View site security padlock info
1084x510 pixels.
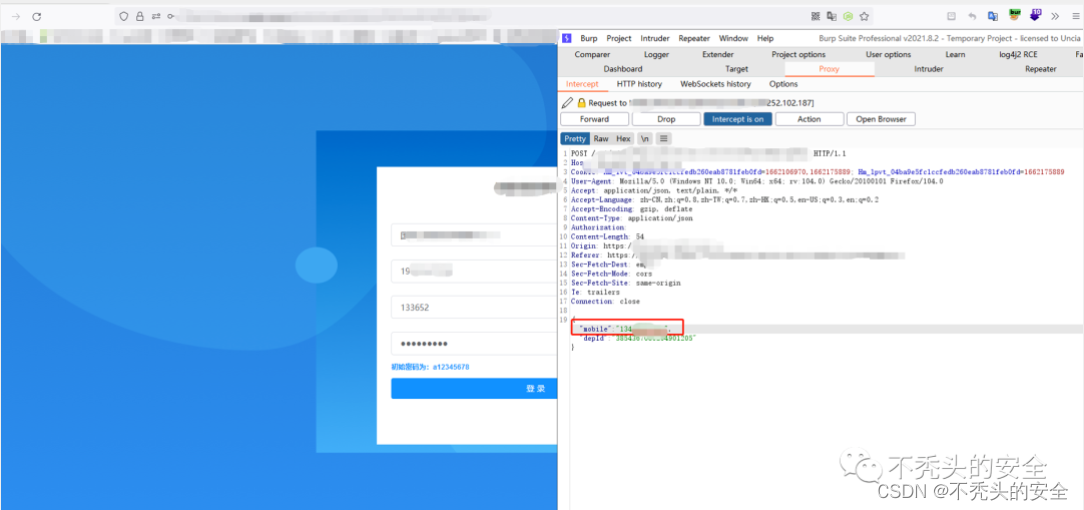point(140,16)
